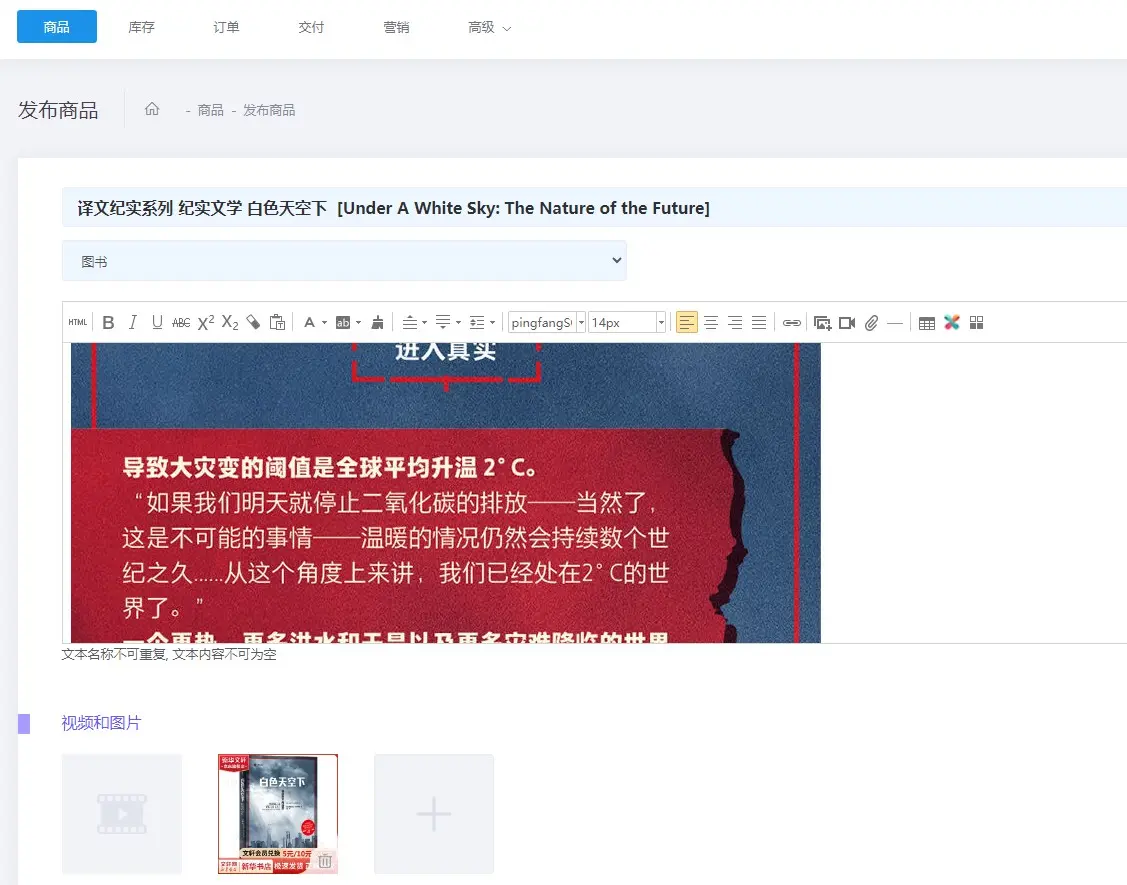Click the hyperlink insert icon
The height and width of the screenshot is (885, 1127).
click(791, 322)
